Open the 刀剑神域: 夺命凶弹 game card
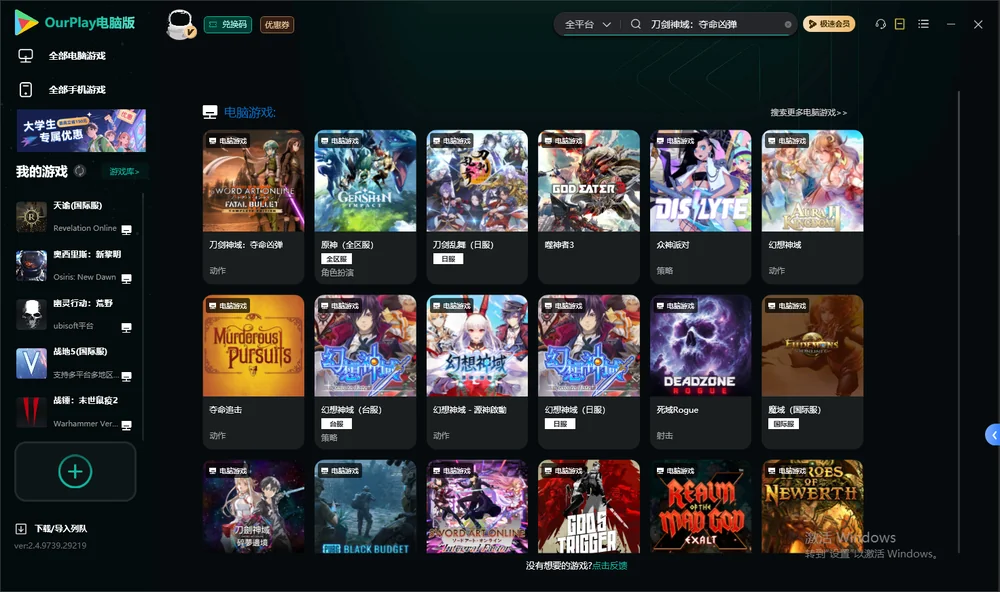 pyautogui.click(x=253, y=207)
